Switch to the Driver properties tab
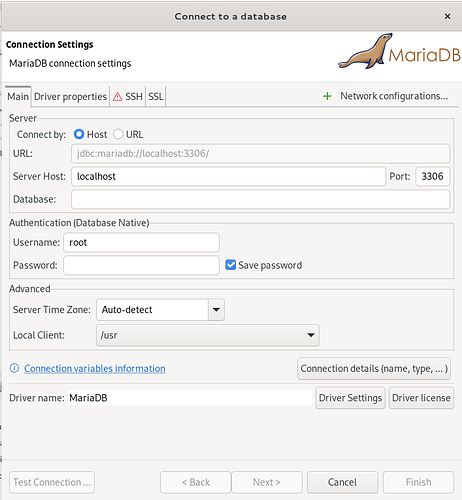 tap(70, 97)
